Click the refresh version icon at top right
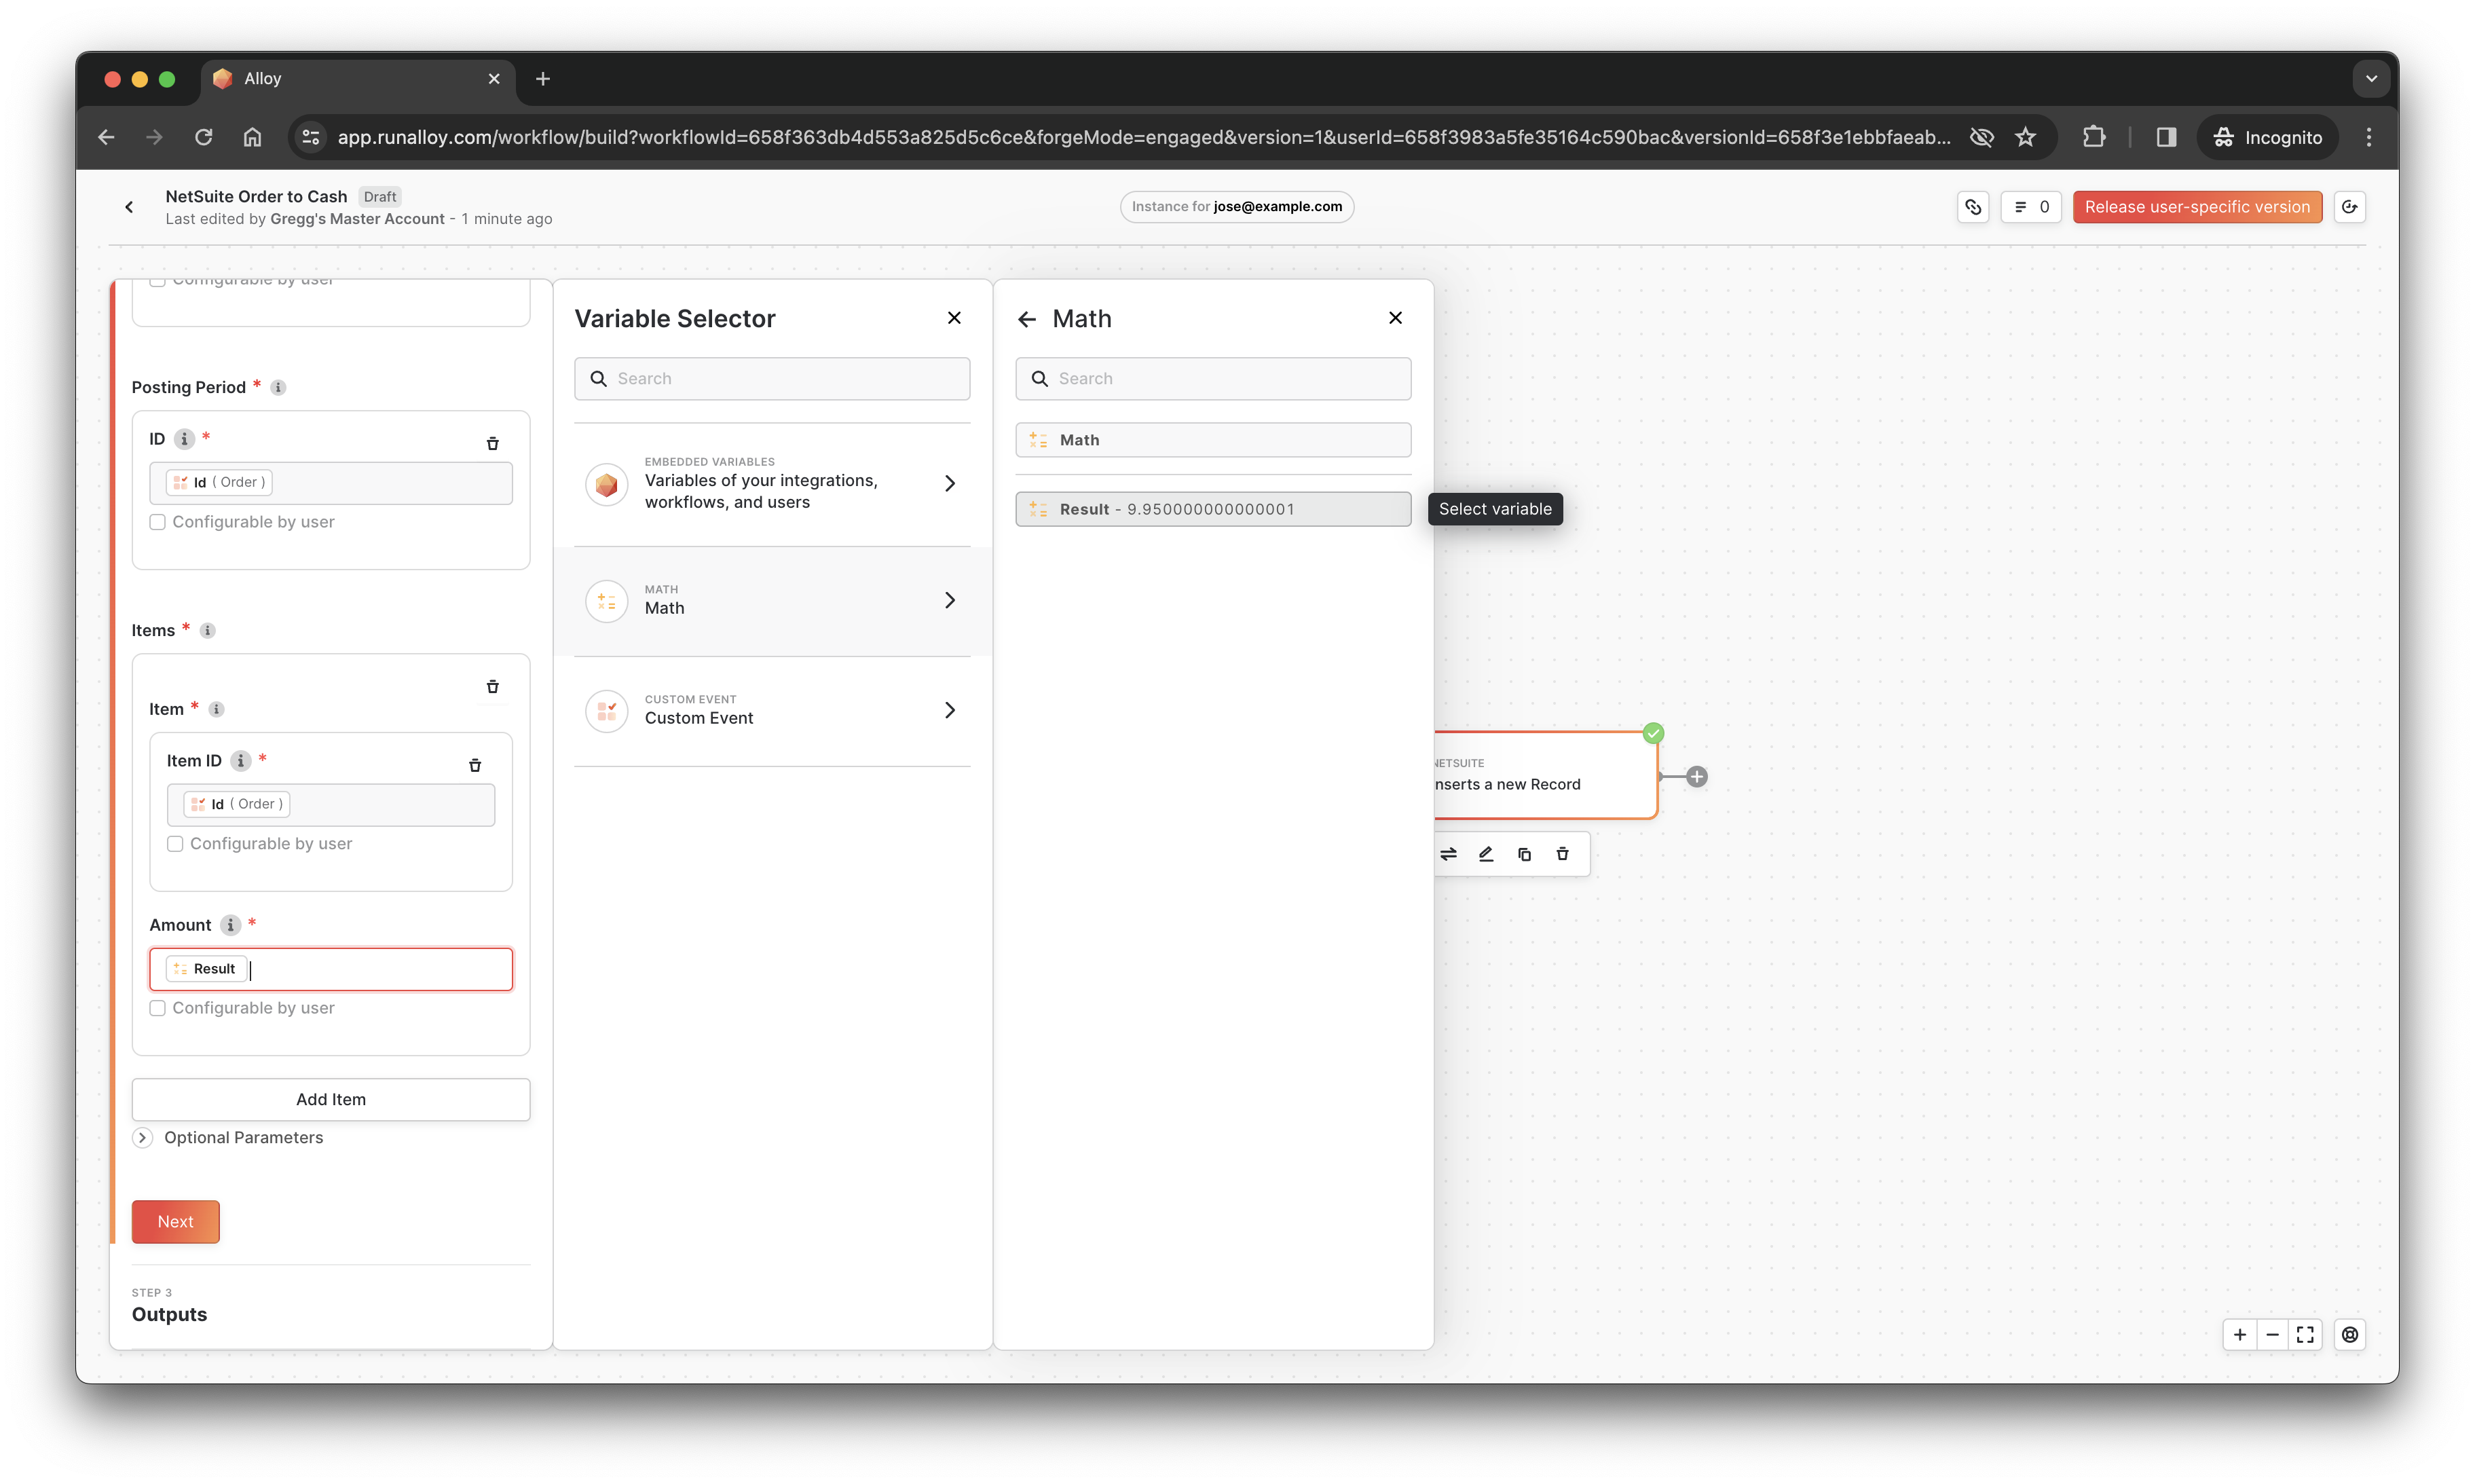Image resolution: width=2475 pixels, height=1484 pixels. click(x=2350, y=207)
